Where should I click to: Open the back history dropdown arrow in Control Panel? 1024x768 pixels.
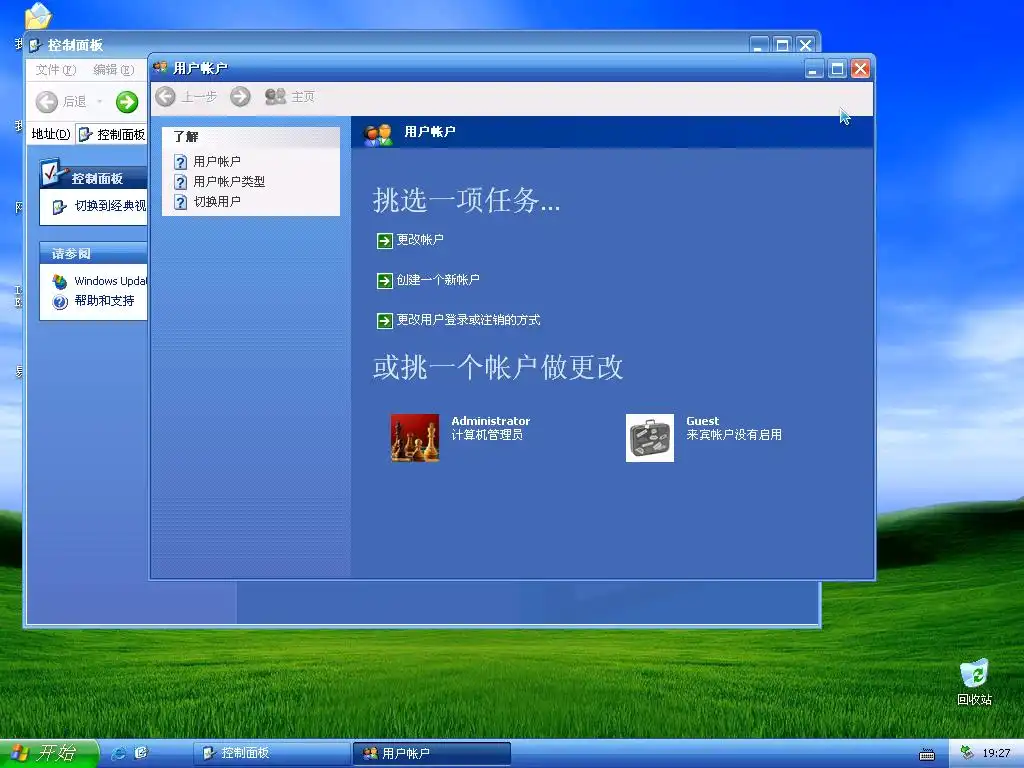[99, 102]
